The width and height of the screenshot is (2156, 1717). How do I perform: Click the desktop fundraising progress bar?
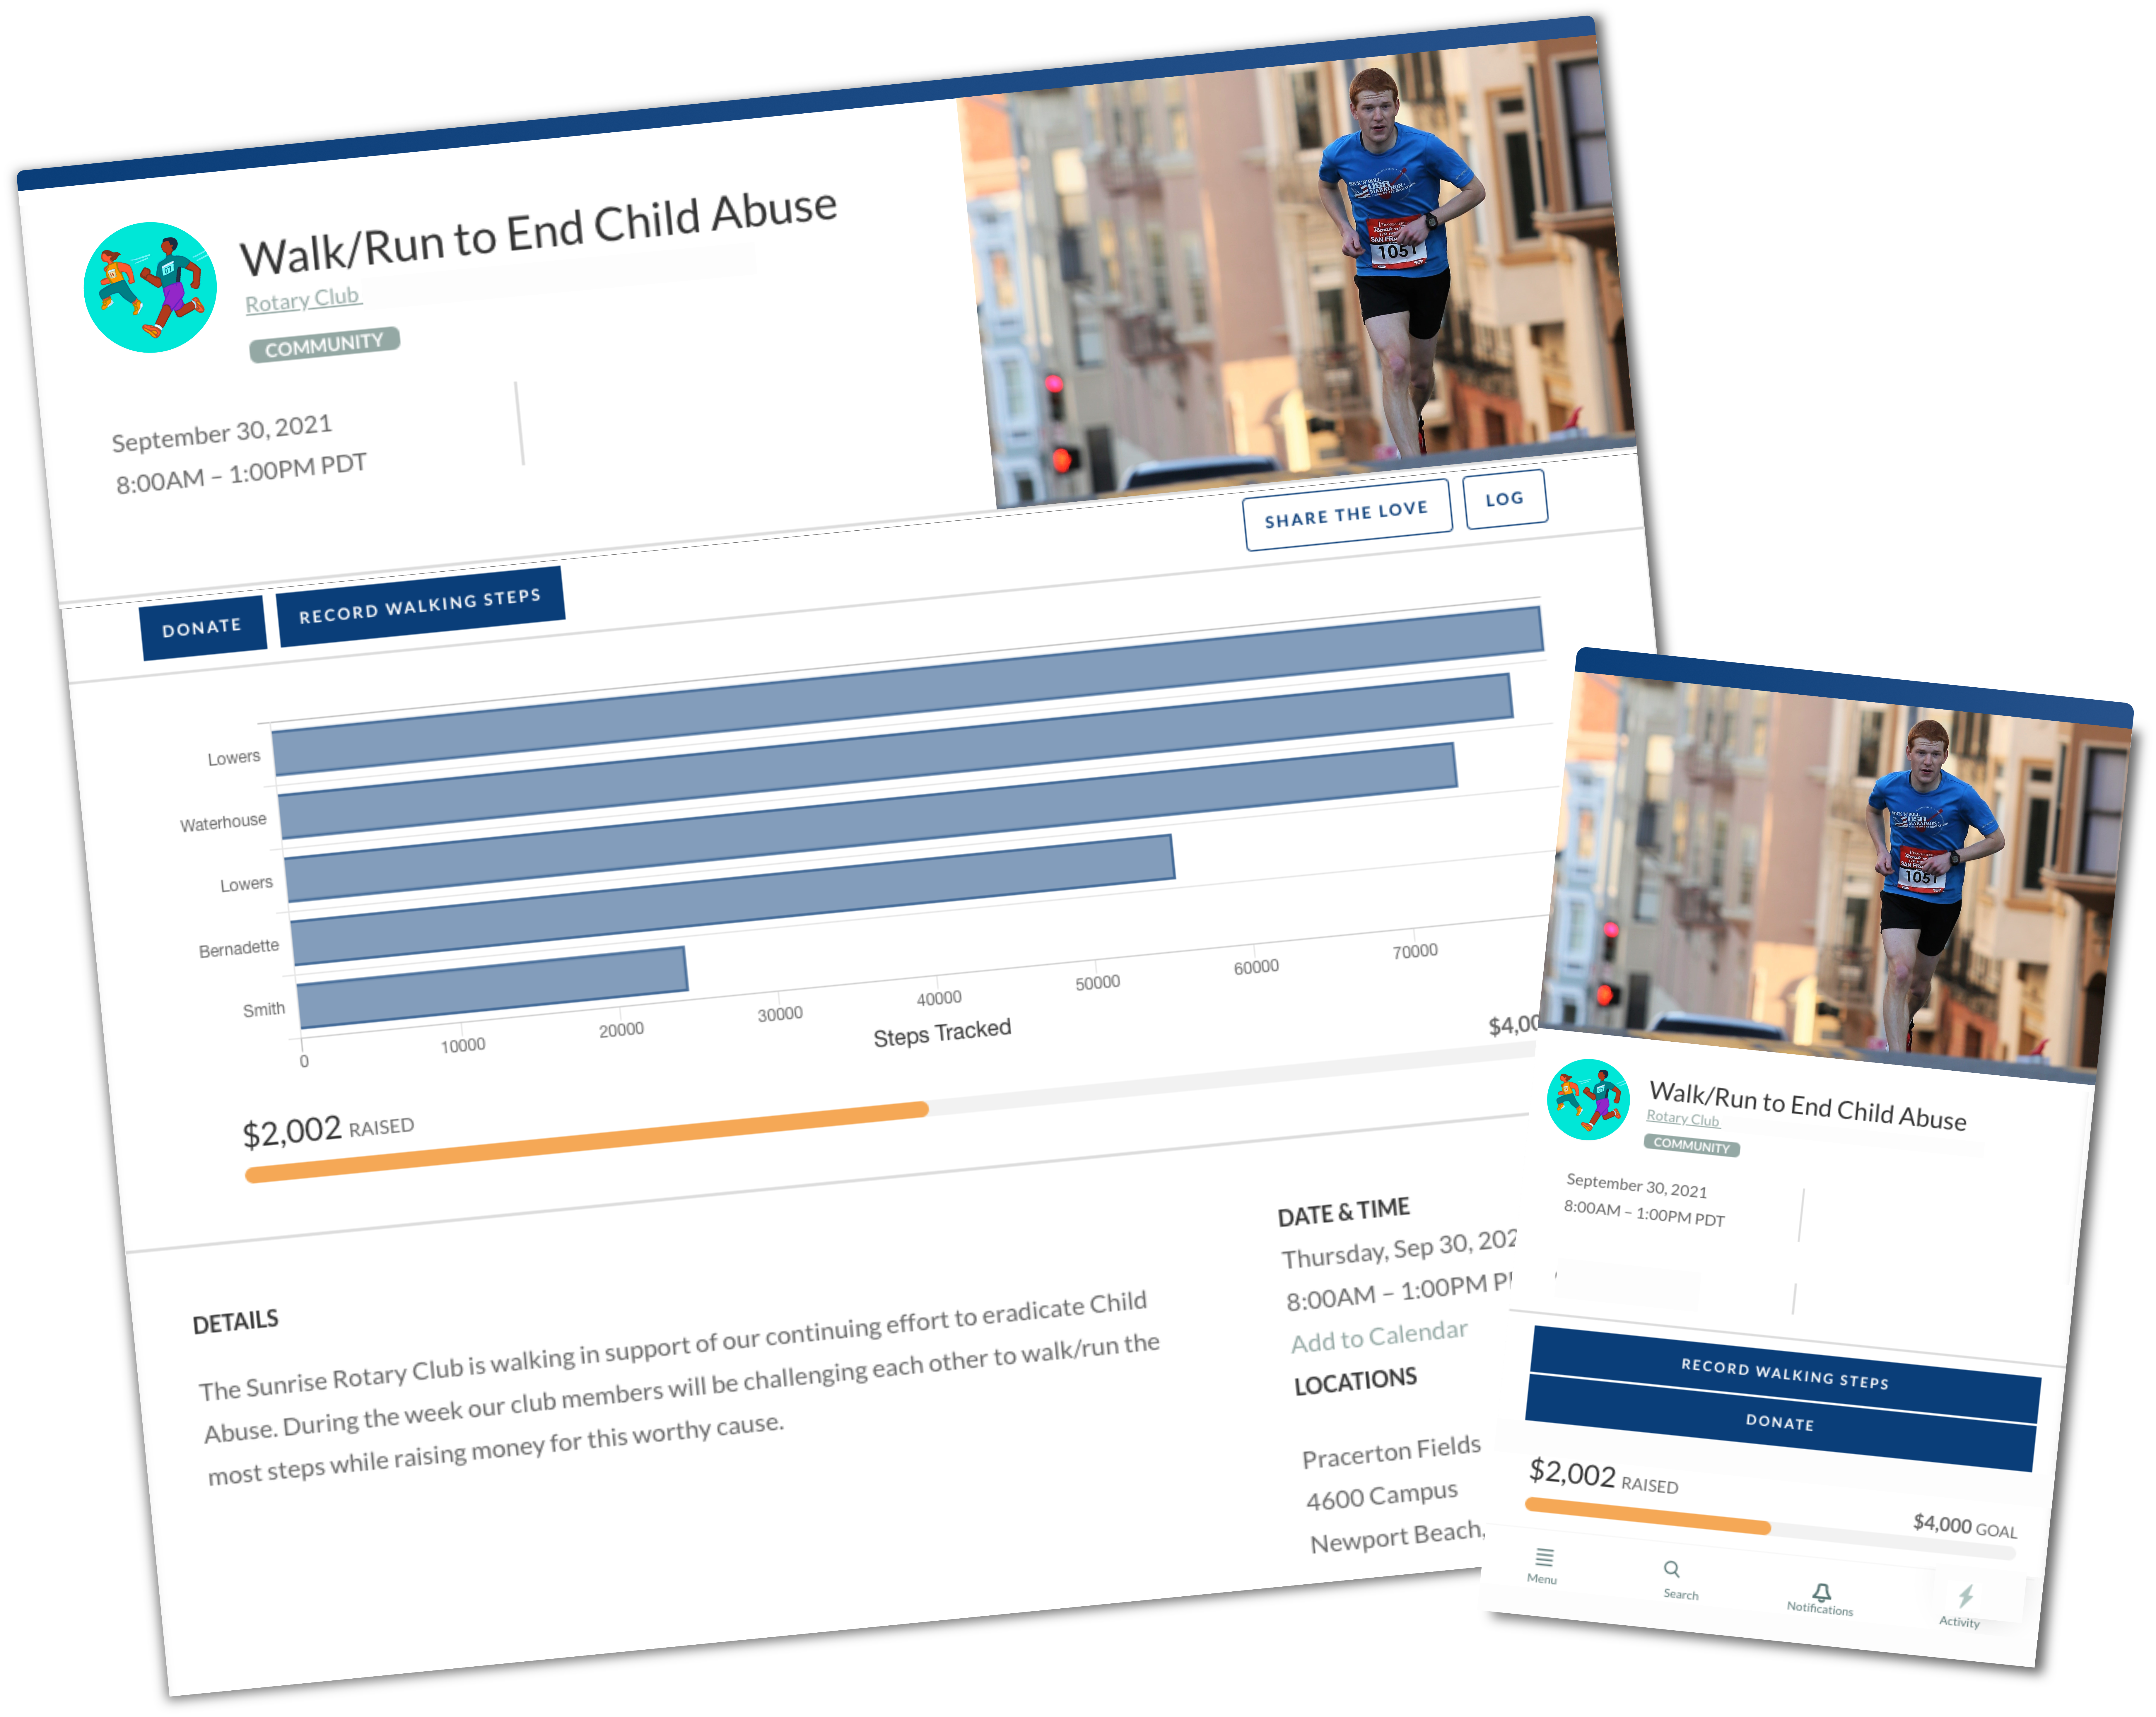click(x=890, y=1112)
